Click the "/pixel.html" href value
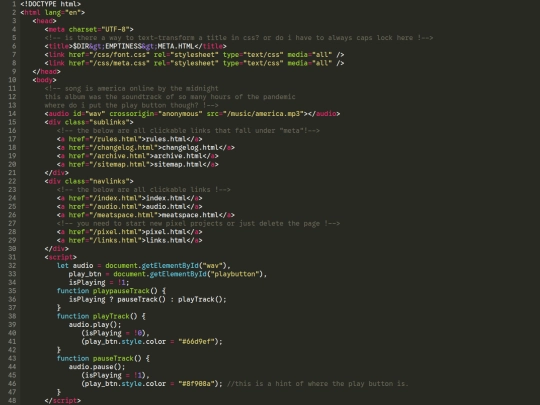This screenshot has height=405, width=540. pos(117,232)
